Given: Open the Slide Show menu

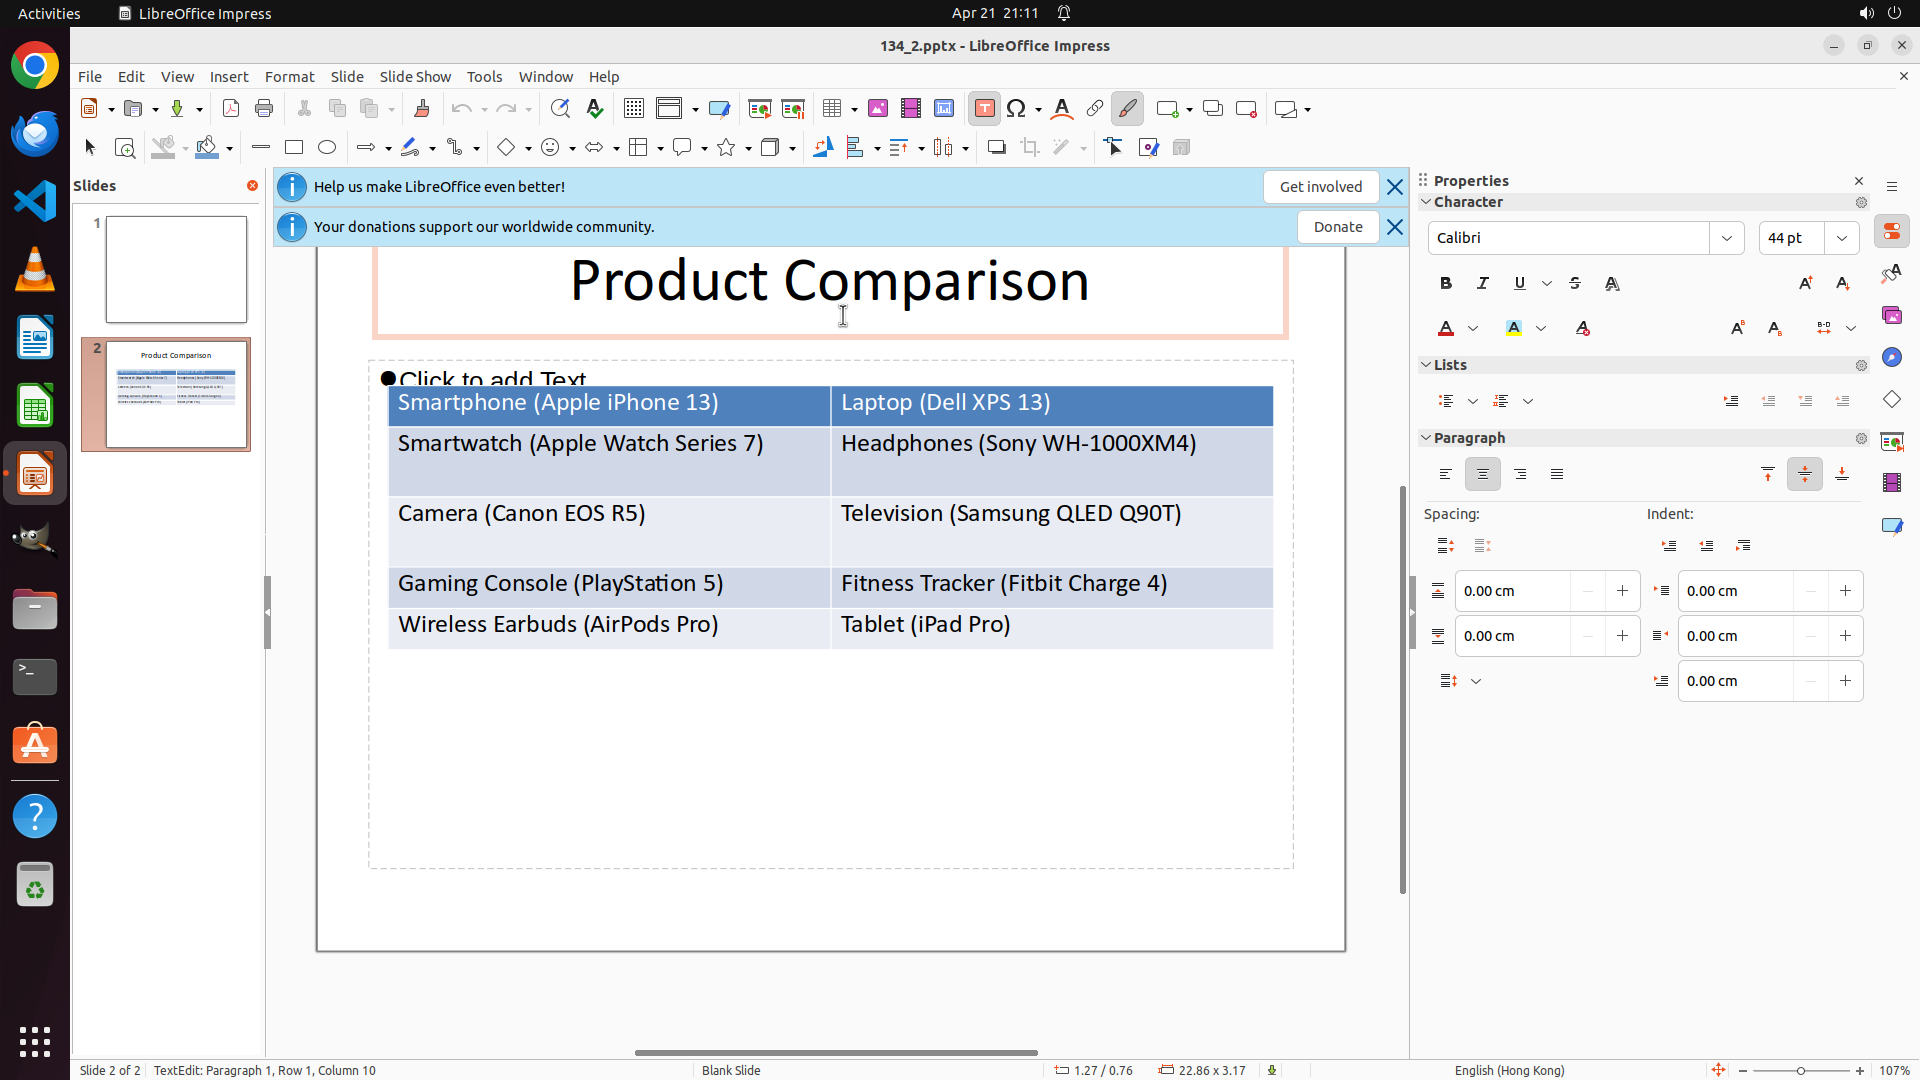Looking at the screenshot, I should [415, 77].
